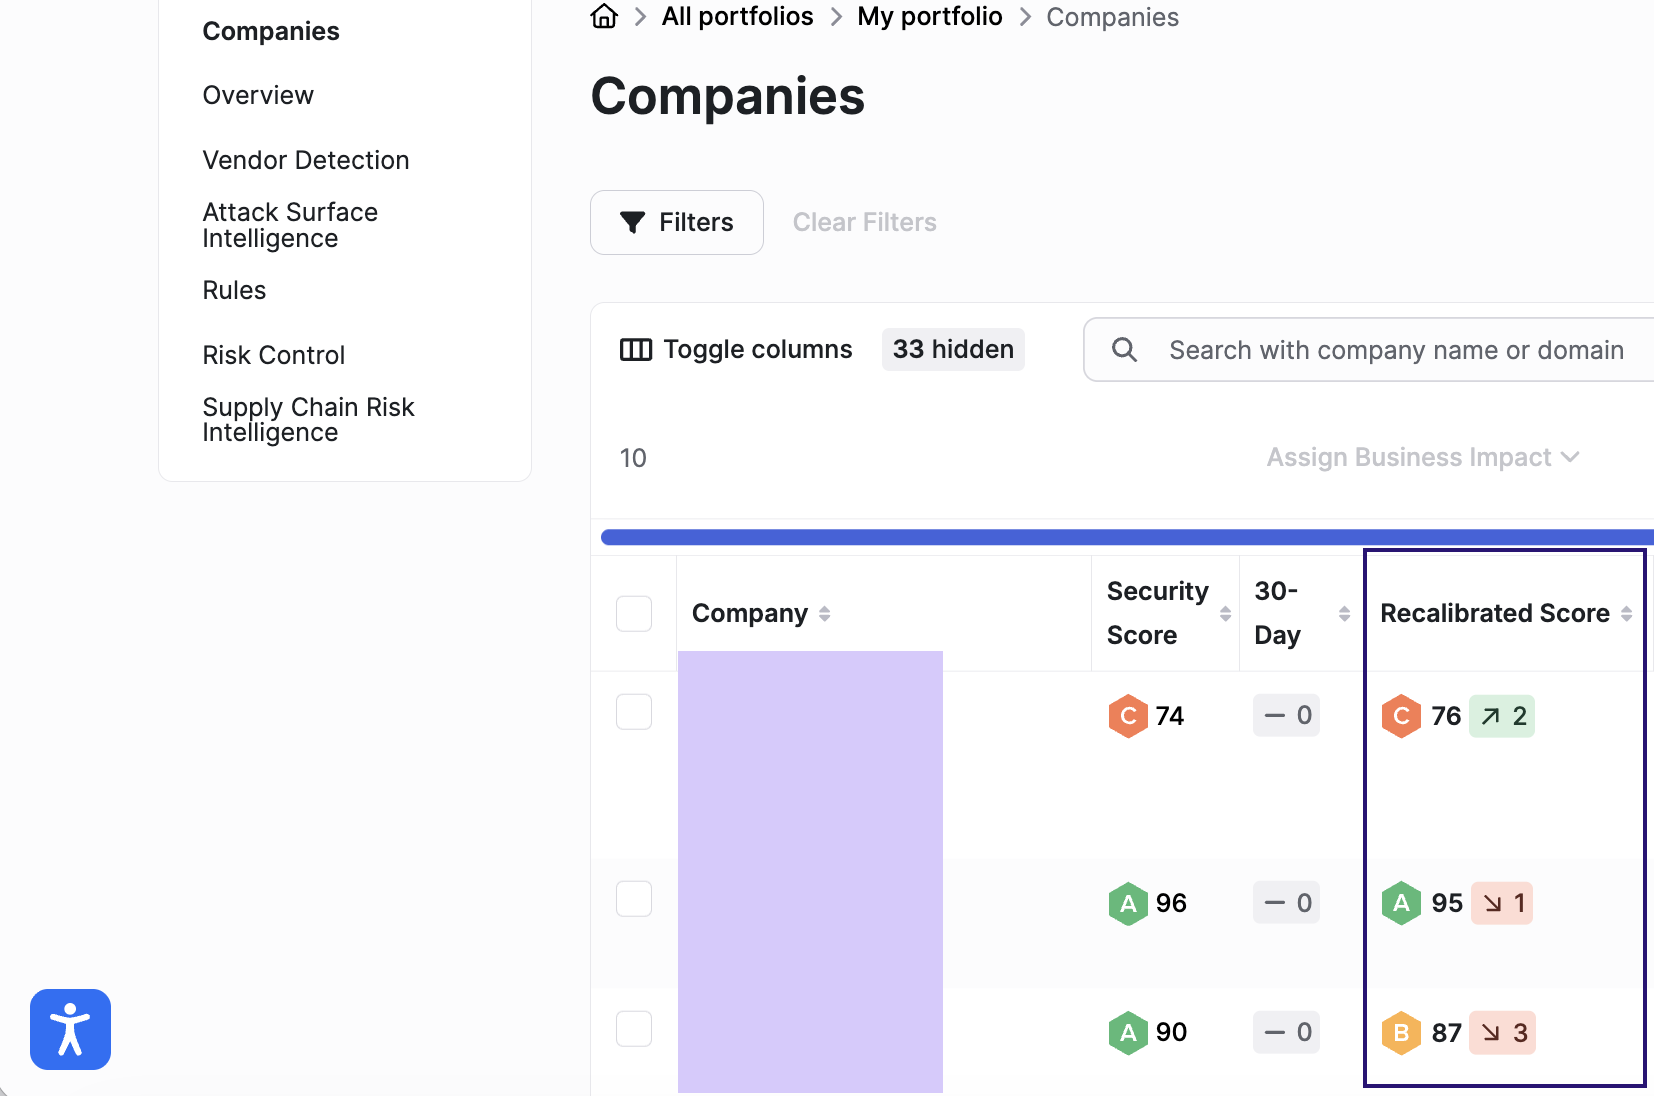Tick the select-all checkbox in table header

pyautogui.click(x=634, y=613)
